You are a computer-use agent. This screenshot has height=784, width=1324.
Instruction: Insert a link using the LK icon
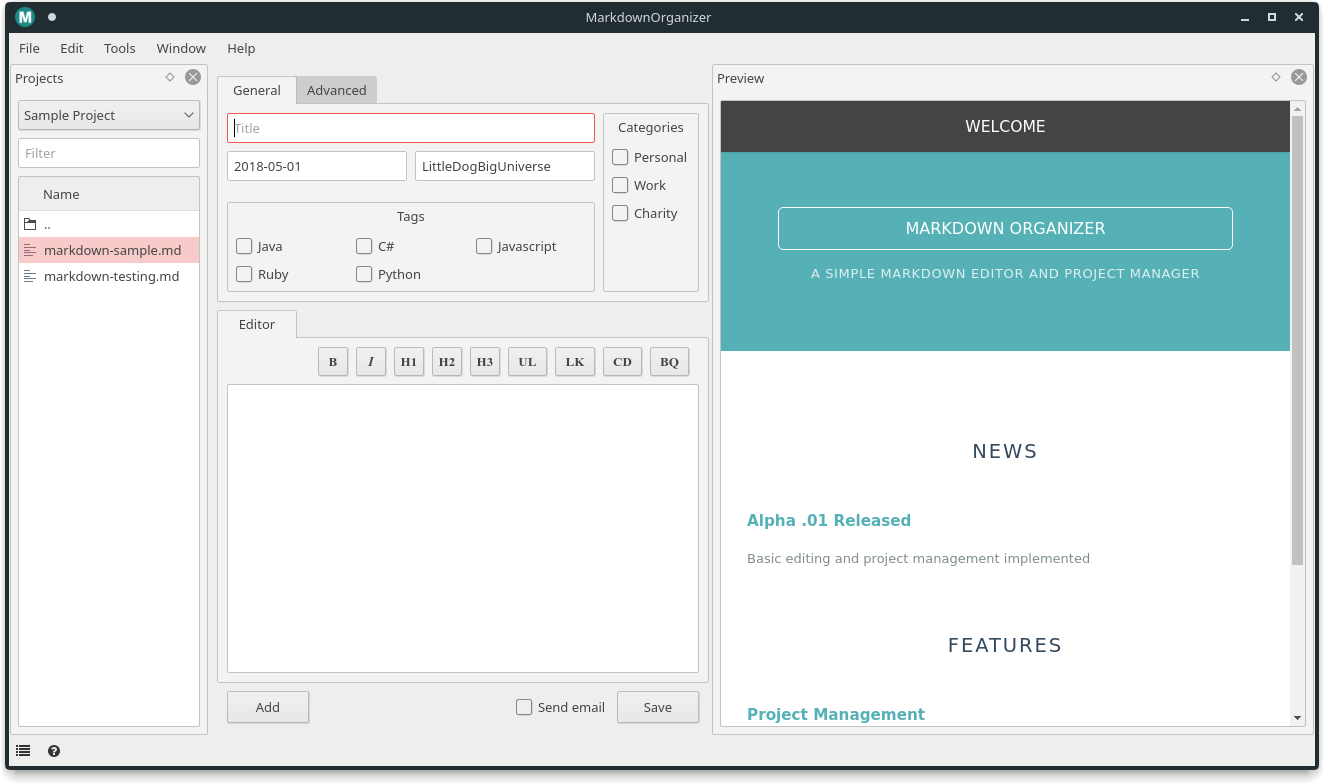574,361
